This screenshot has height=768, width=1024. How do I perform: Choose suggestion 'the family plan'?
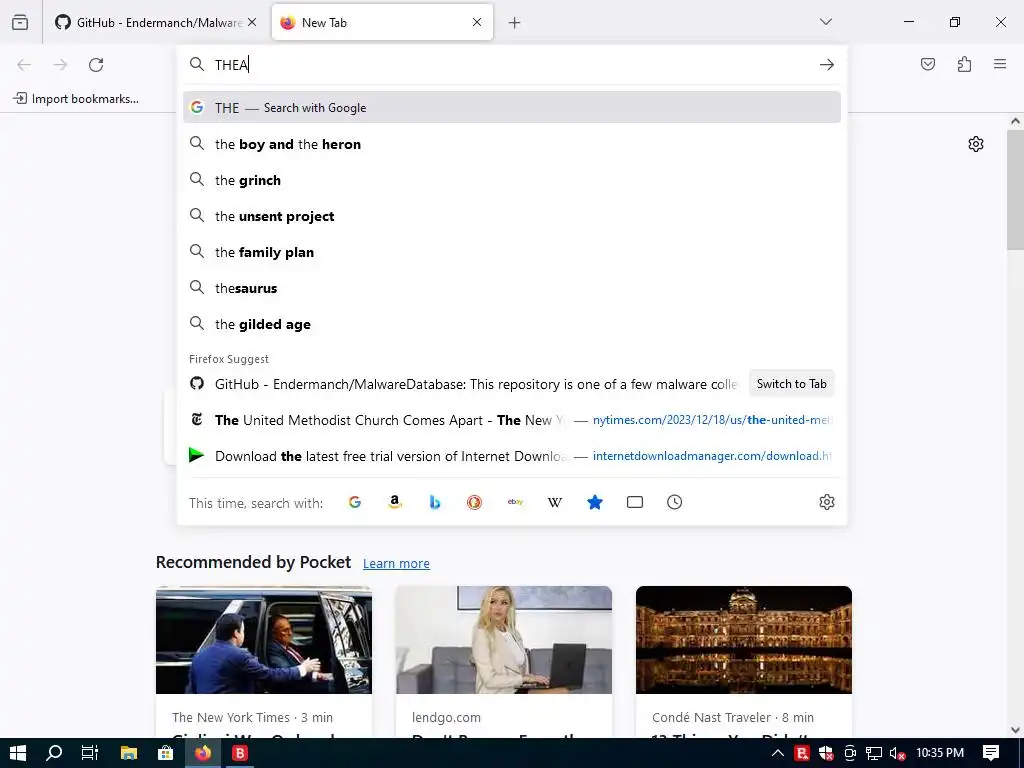coord(511,251)
